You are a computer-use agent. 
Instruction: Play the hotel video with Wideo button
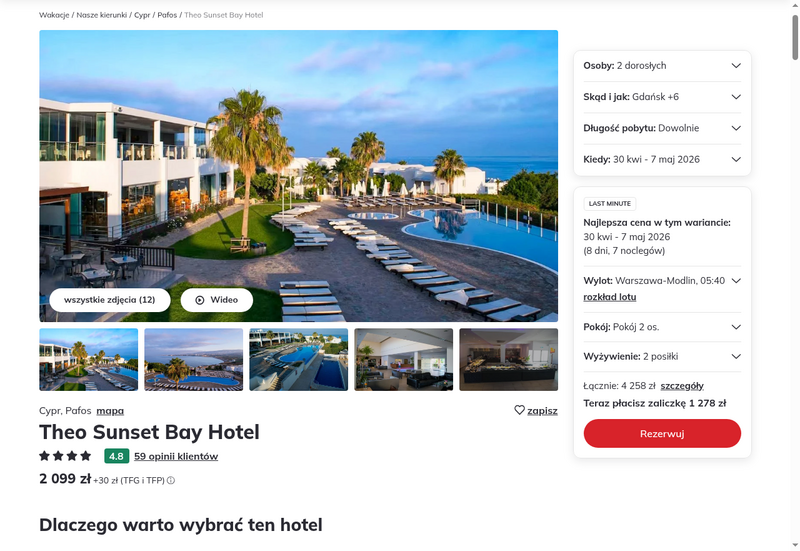(x=217, y=300)
